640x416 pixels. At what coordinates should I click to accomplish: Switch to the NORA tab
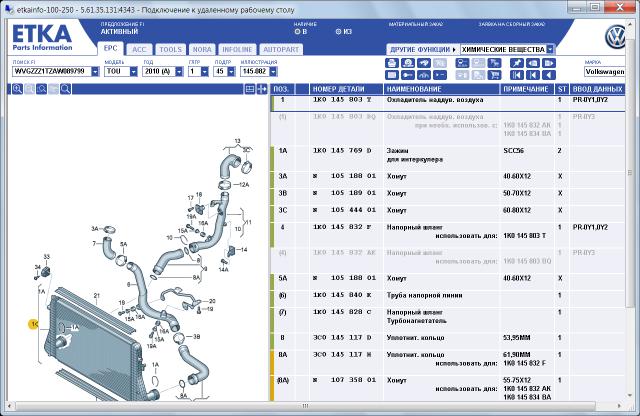pos(202,49)
